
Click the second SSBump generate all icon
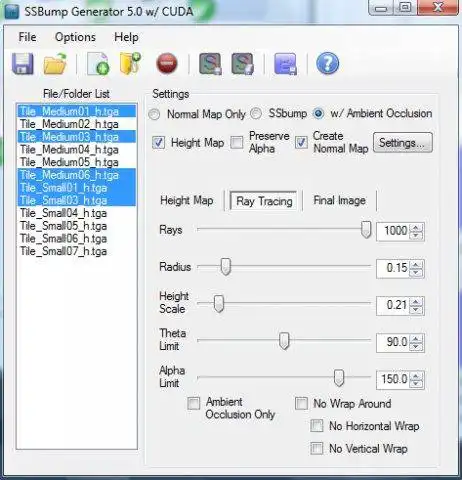(x=242, y=63)
